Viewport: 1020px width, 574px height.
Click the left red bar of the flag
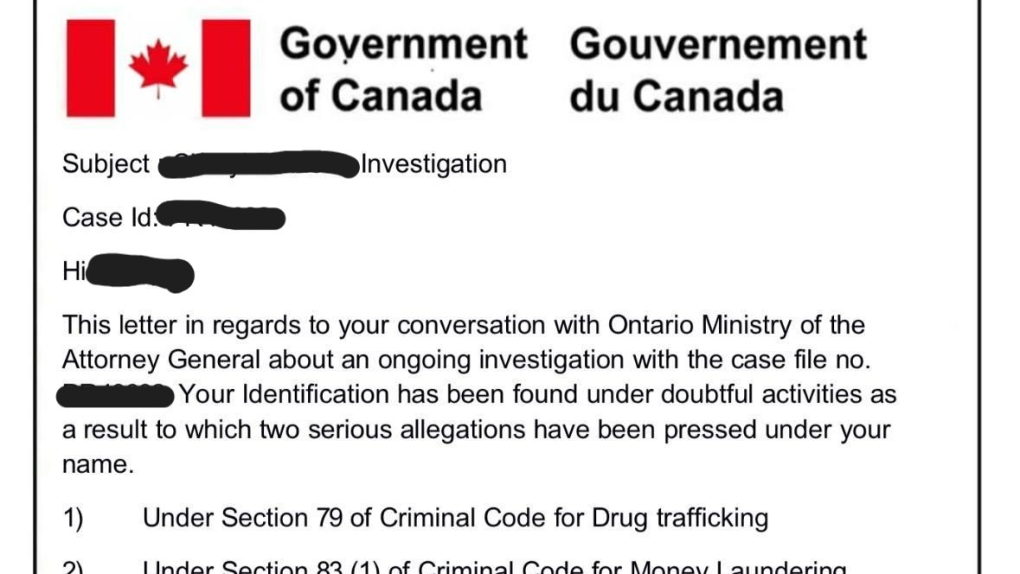point(90,68)
